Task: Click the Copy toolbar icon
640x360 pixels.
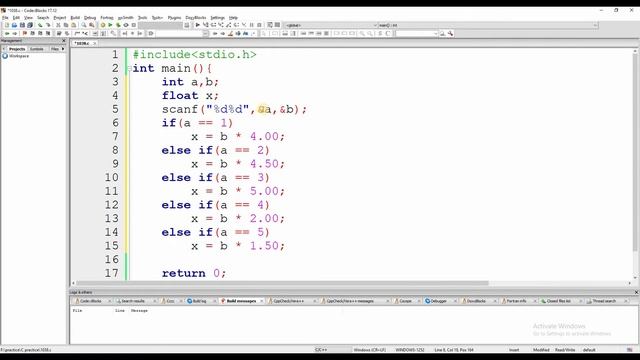Action: 66,25
